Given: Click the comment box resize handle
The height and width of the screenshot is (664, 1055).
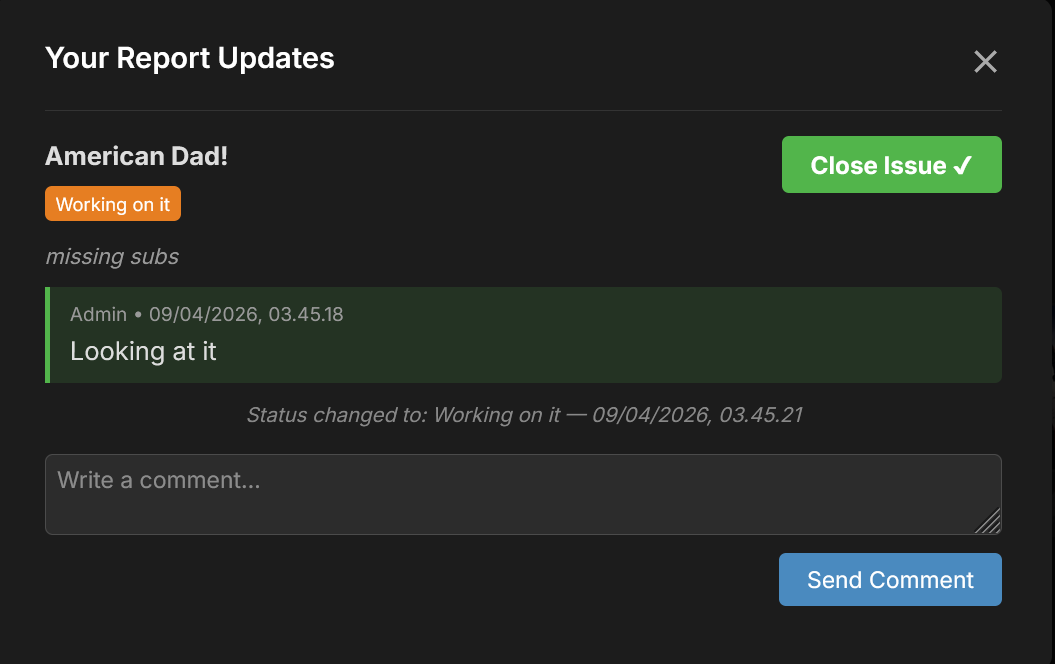Looking at the screenshot, I should click(x=989, y=522).
